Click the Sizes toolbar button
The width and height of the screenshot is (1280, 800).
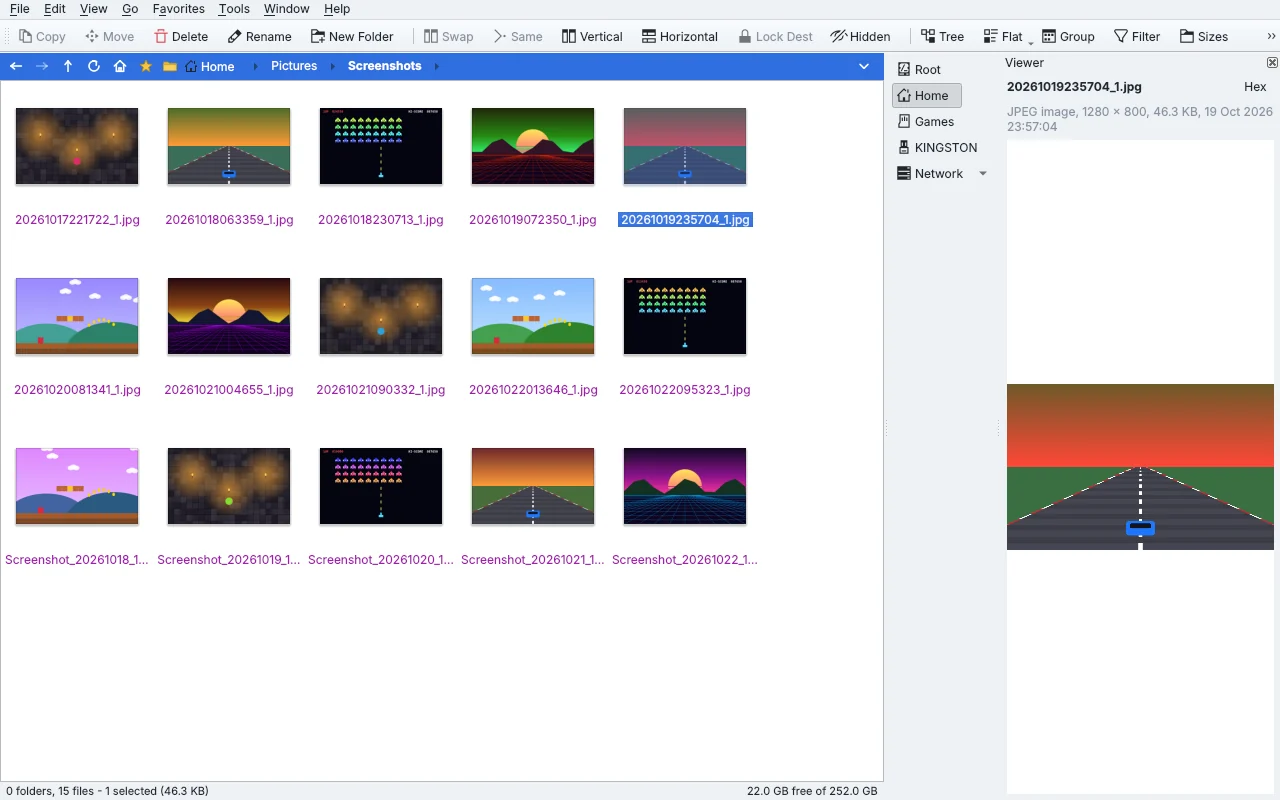(1204, 36)
